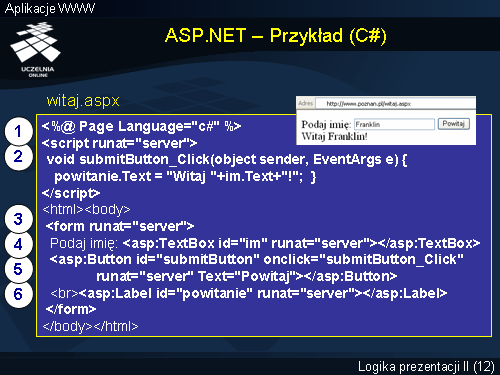The height and width of the screenshot is (375, 500).
Task: Click the "powitanie.Text = "Witaj"" code line
Action: pyautogui.click(x=185, y=176)
